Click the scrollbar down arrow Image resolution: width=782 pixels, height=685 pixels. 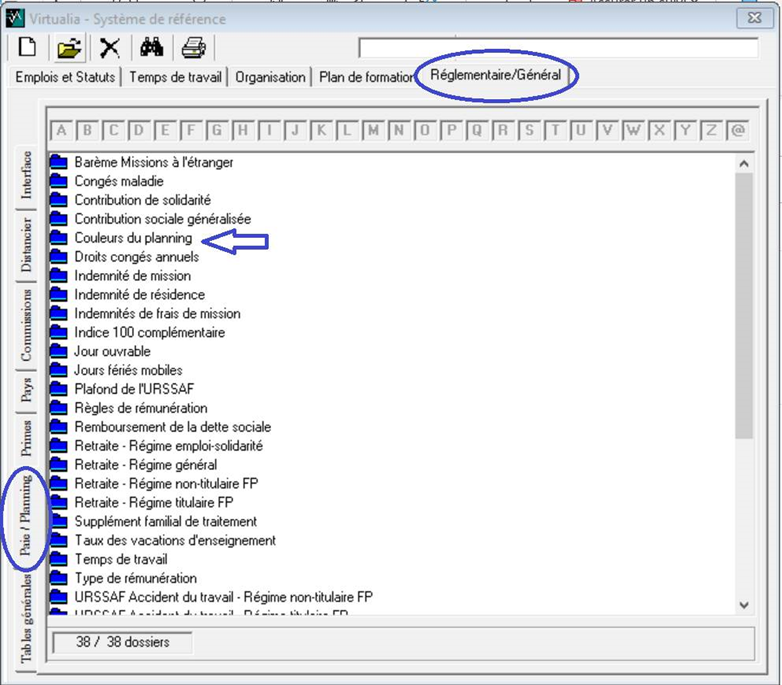744,605
